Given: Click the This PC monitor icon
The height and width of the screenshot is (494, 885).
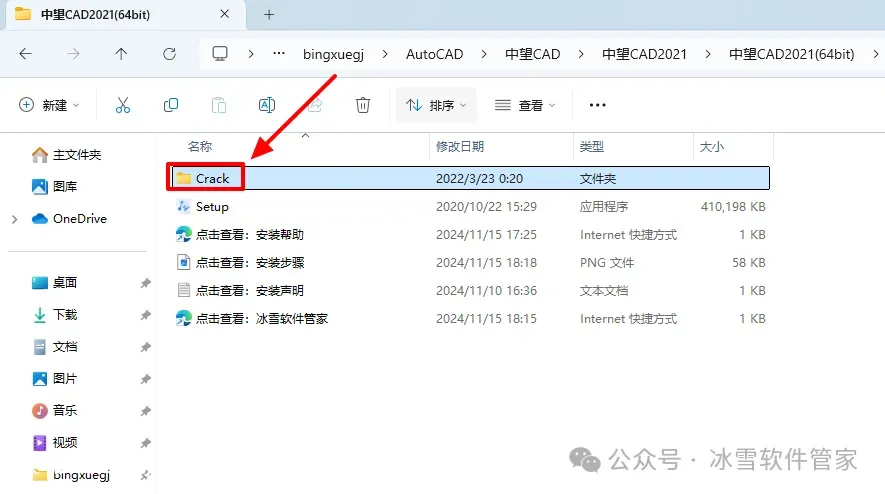Looking at the screenshot, I should (x=220, y=54).
